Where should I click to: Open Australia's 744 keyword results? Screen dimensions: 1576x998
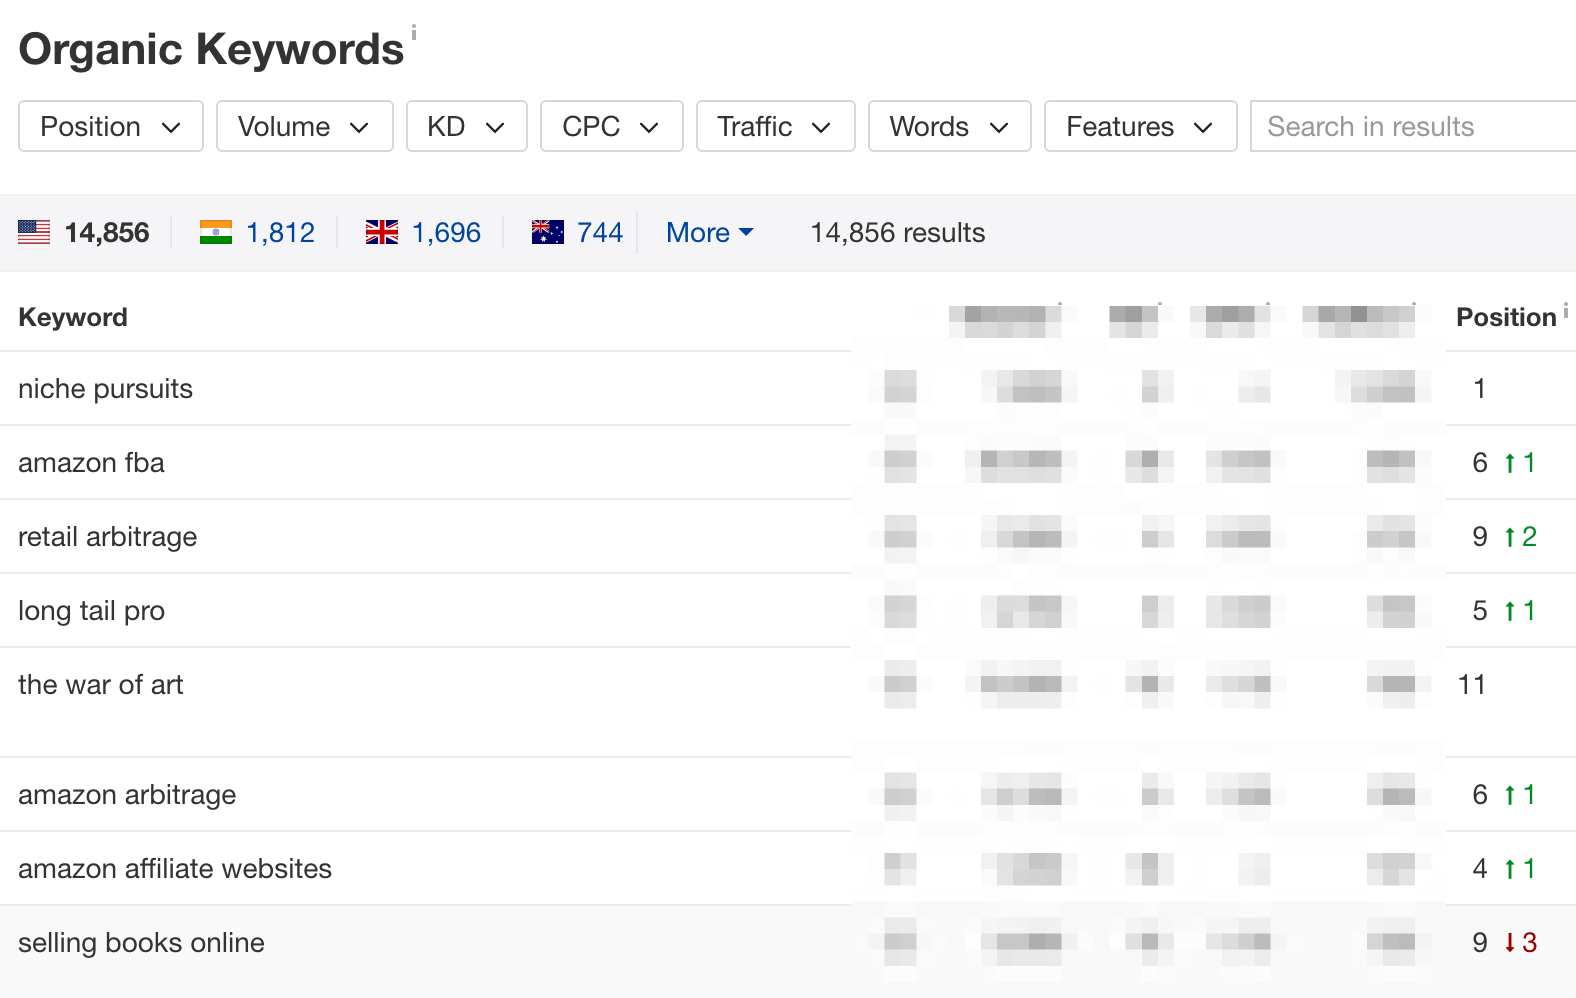pyautogui.click(x=600, y=233)
